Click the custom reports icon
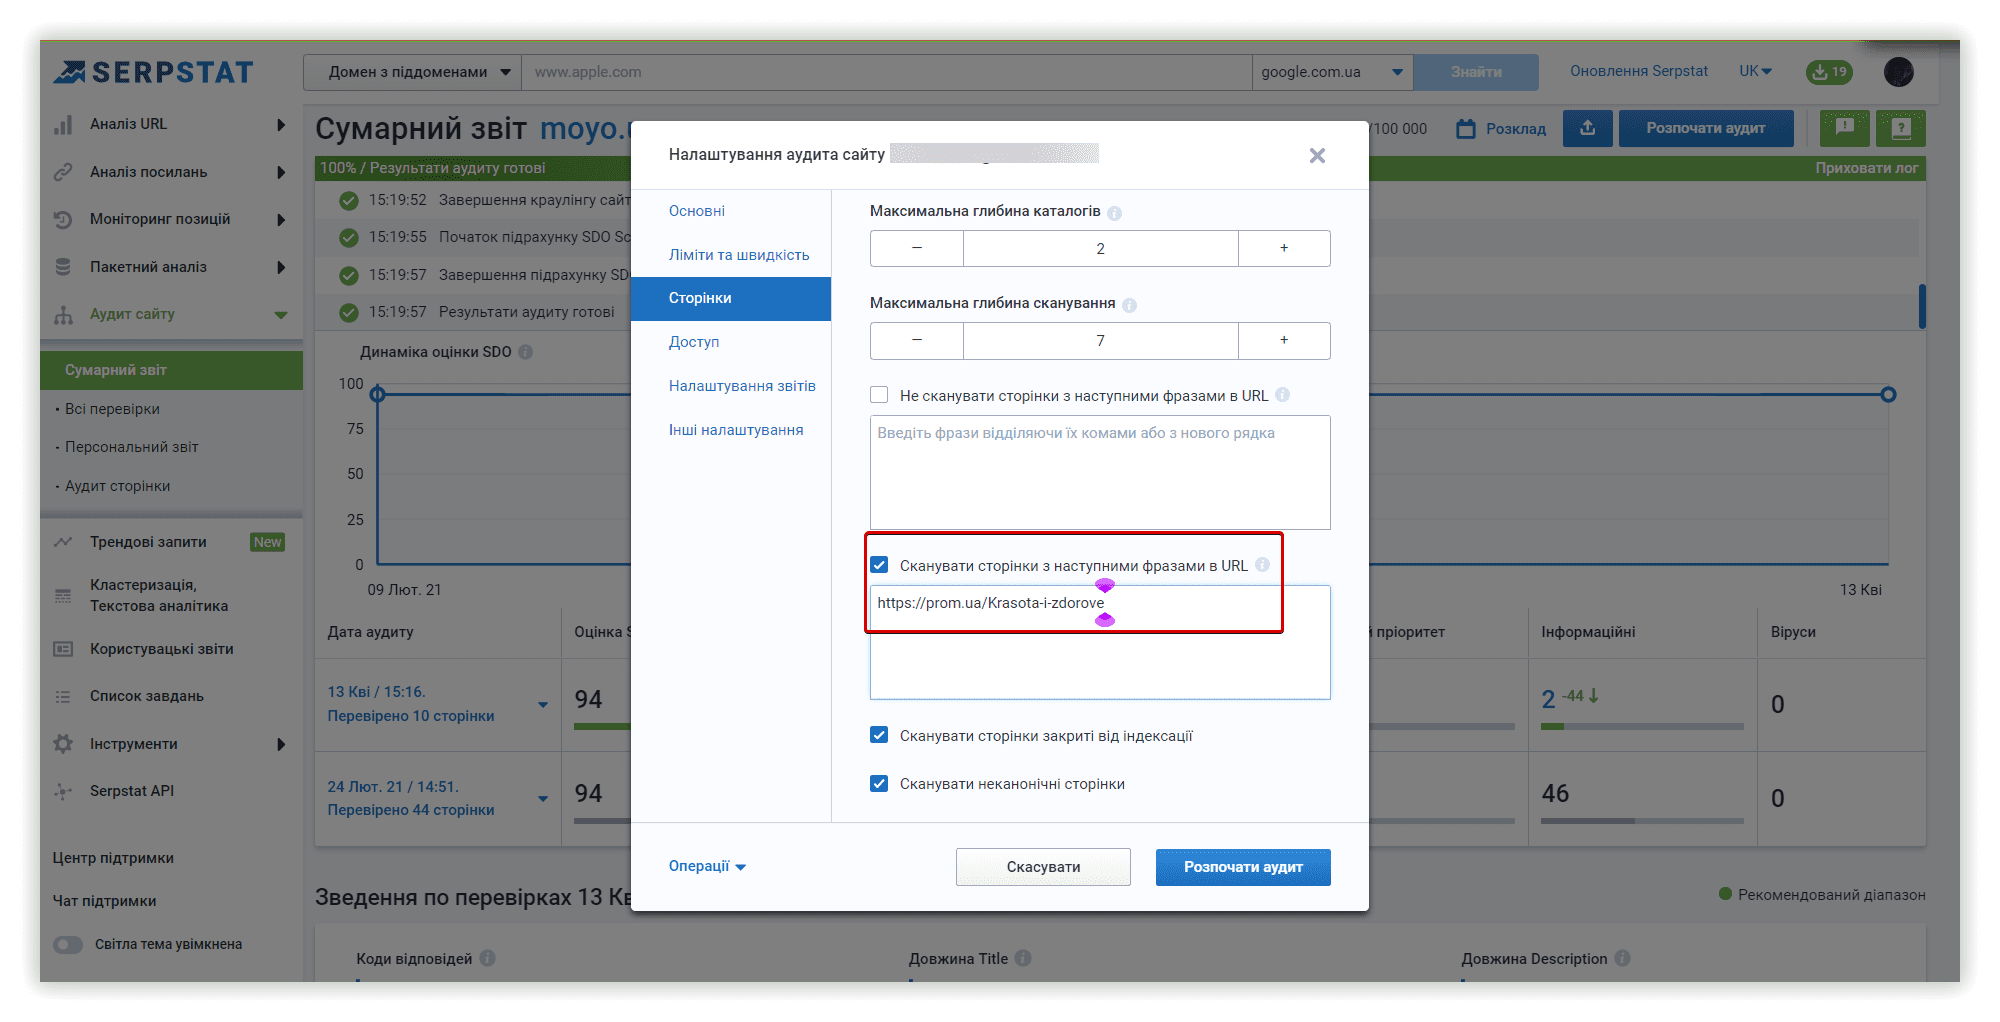 pyautogui.click(x=63, y=649)
